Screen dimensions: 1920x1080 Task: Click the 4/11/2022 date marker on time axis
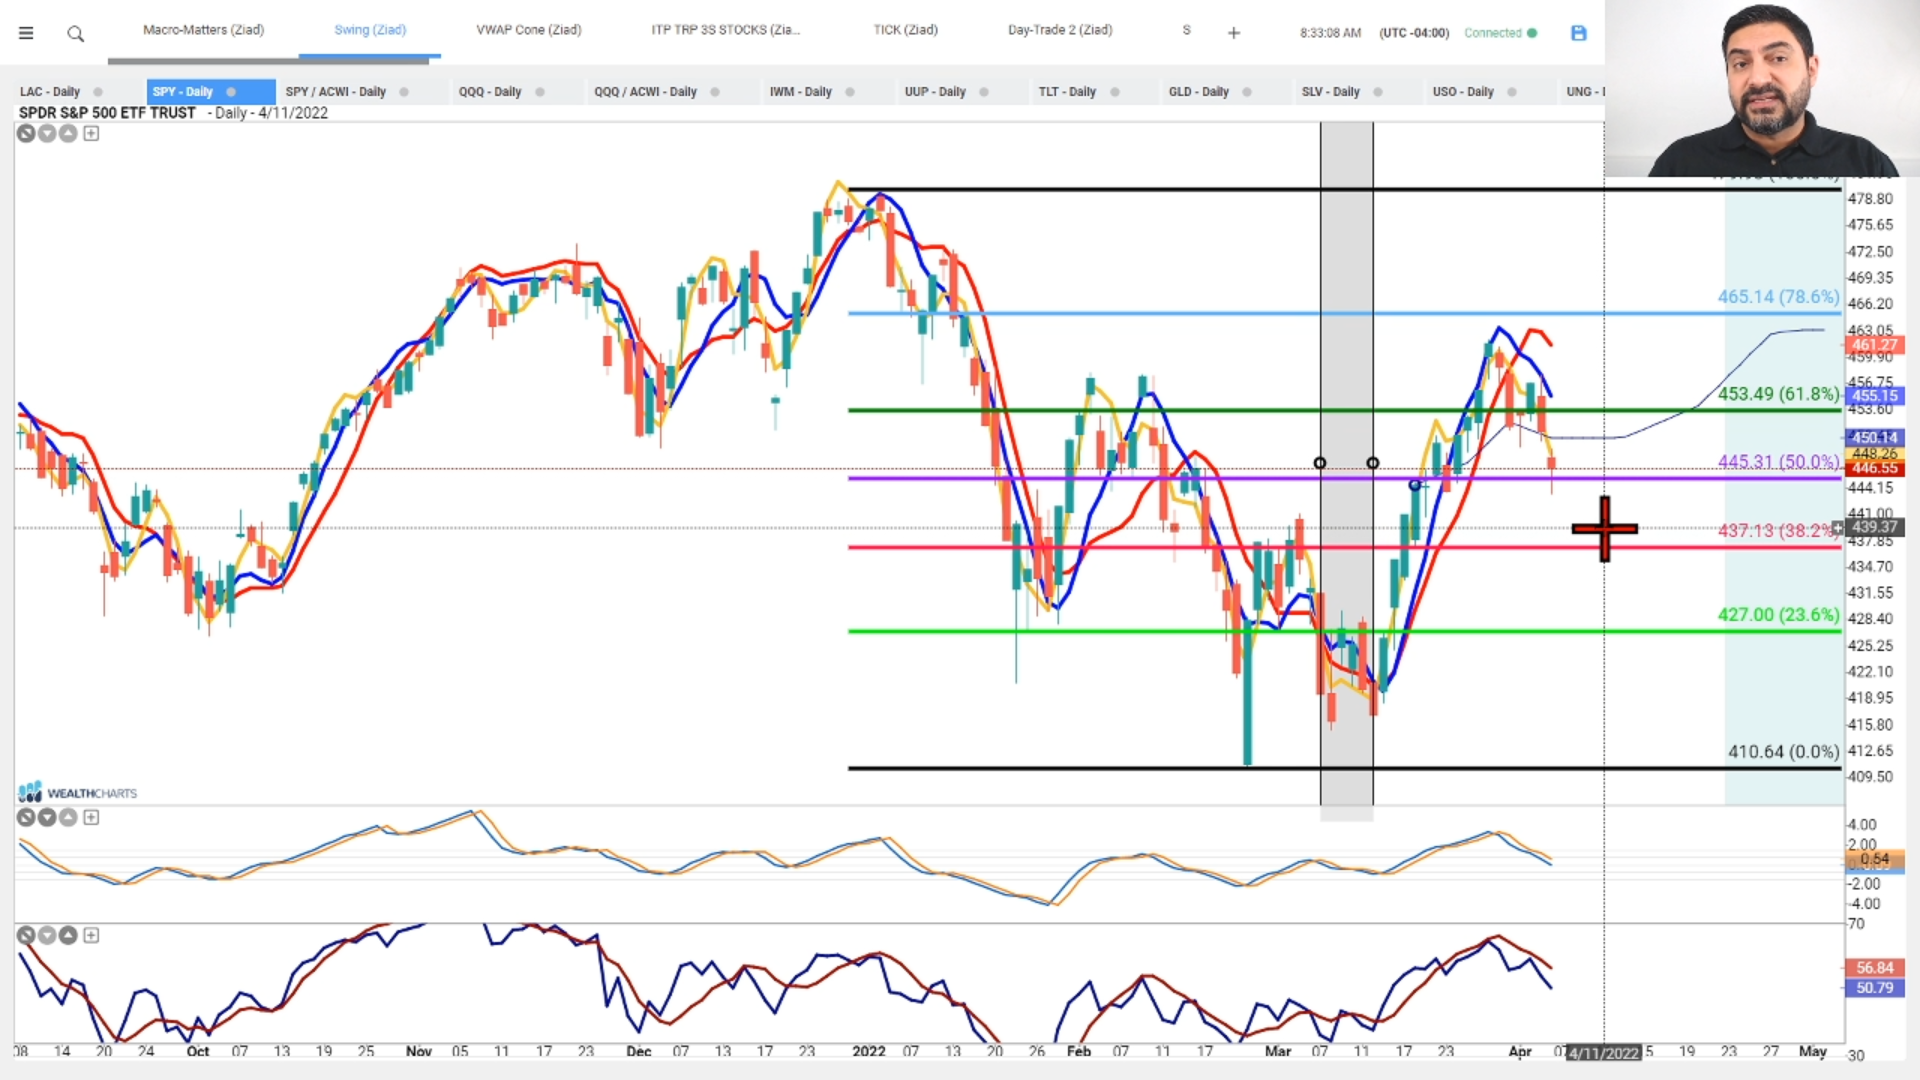coord(1604,1053)
